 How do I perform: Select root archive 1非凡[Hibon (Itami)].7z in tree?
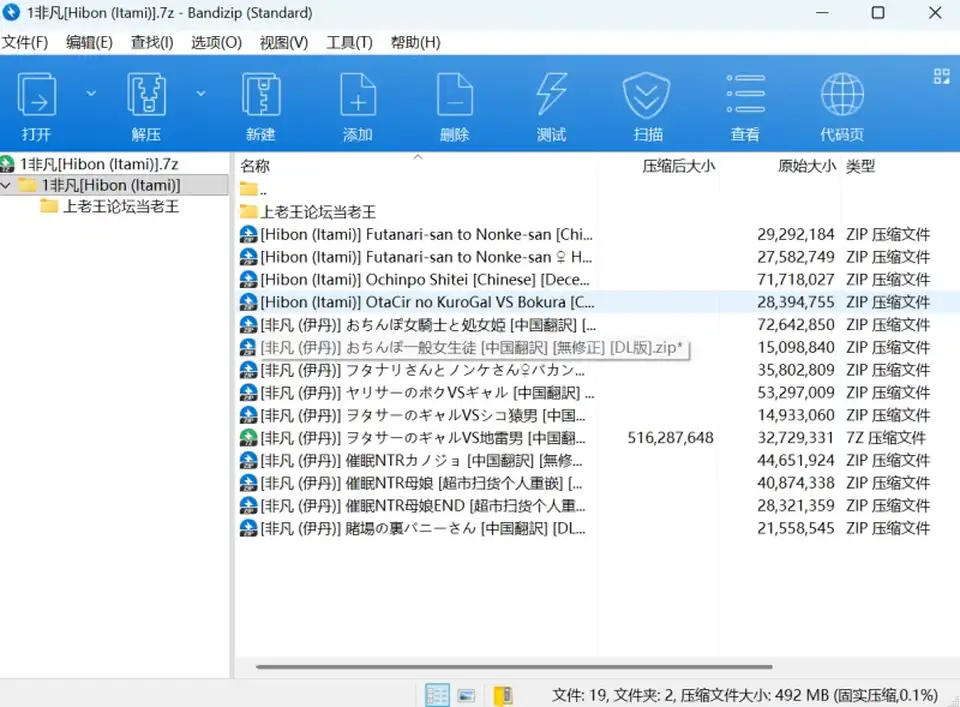coord(99,164)
